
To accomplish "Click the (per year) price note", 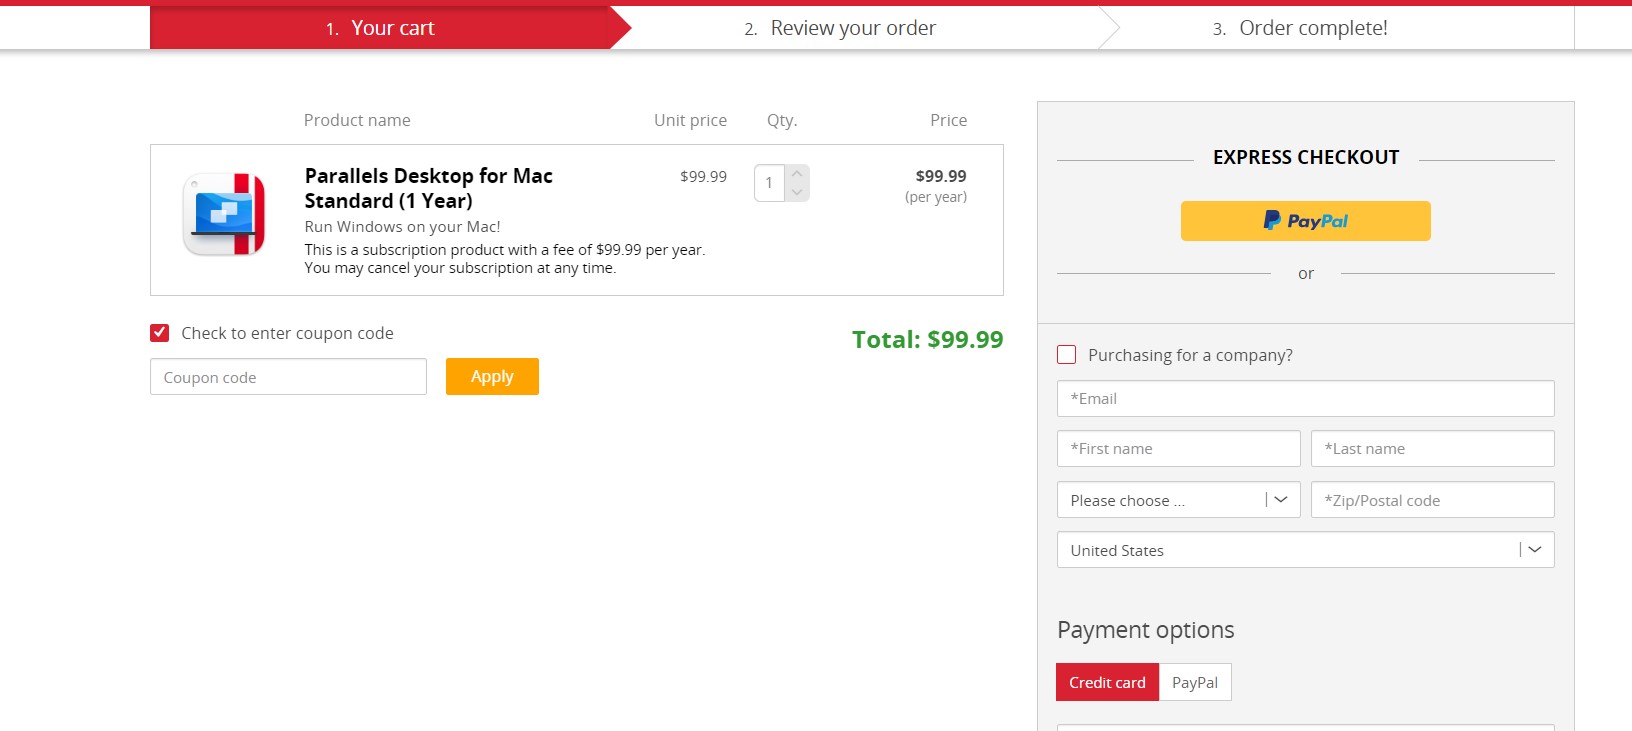I will coord(936,197).
